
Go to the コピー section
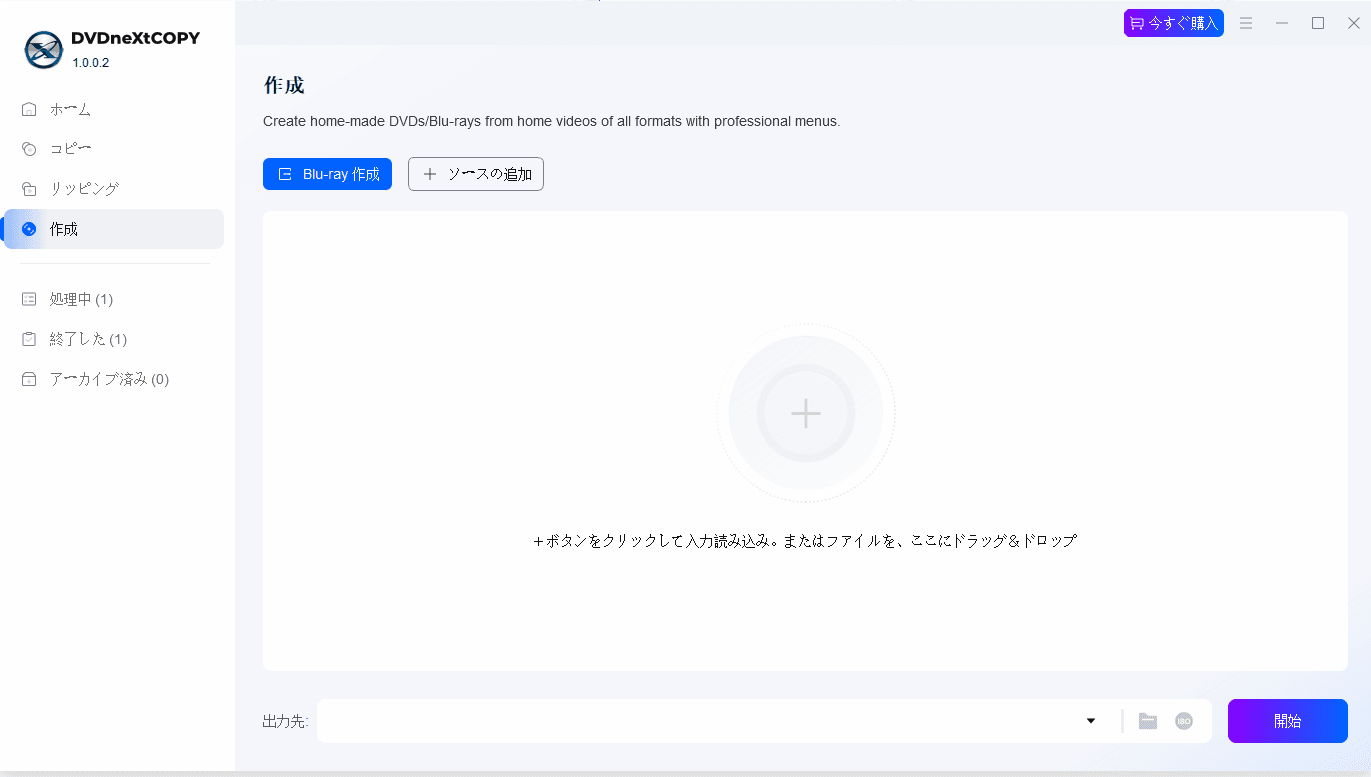112,149
